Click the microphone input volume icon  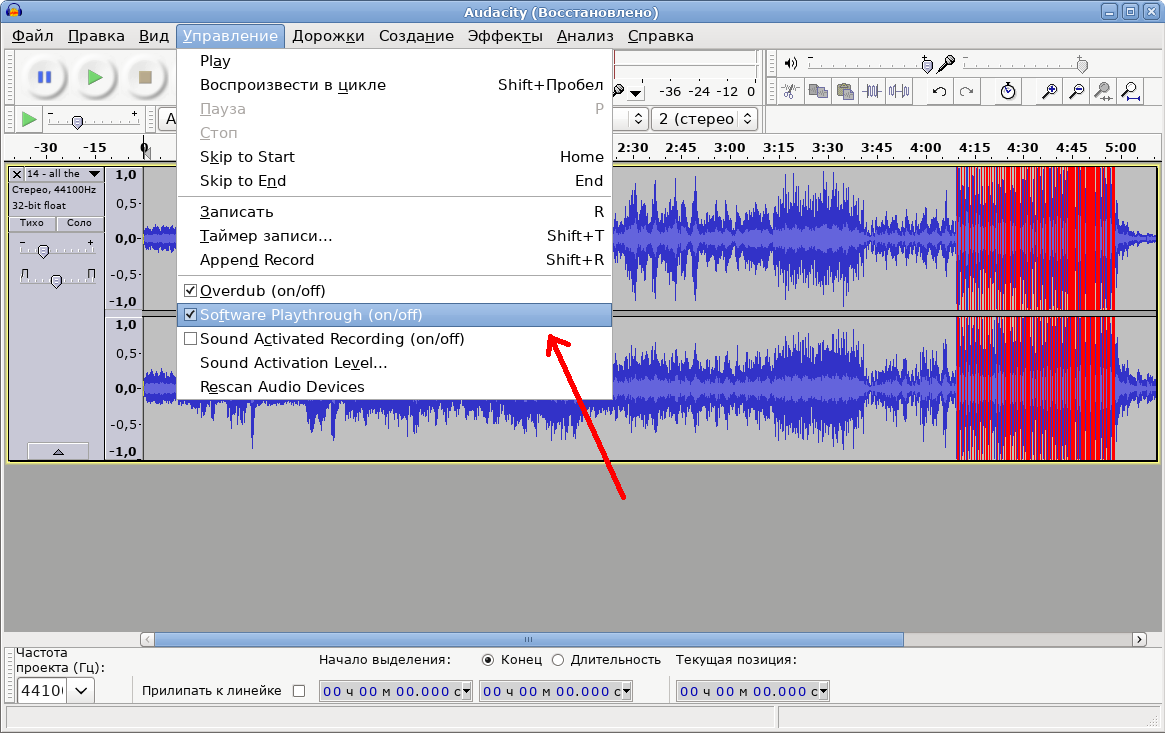(946, 64)
